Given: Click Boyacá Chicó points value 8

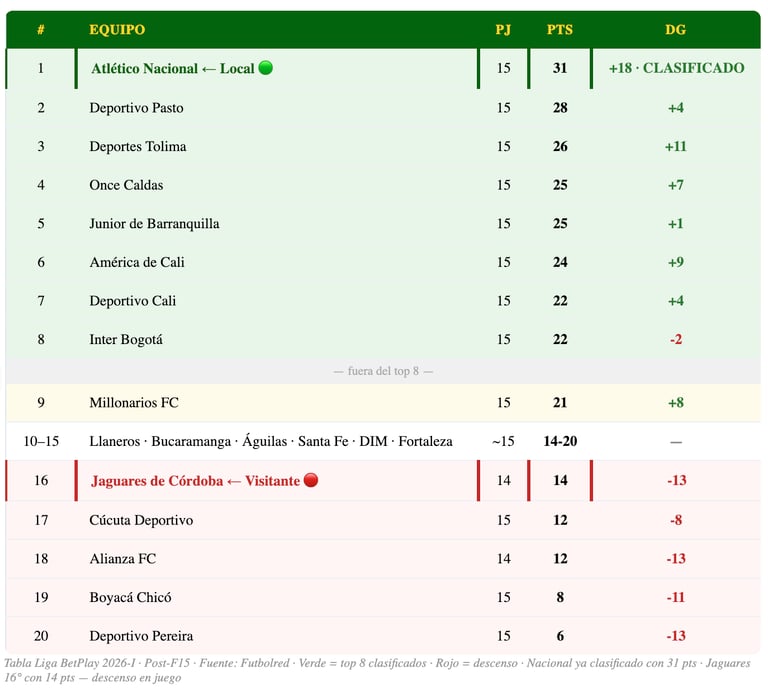Looking at the screenshot, I should [560, 597].
